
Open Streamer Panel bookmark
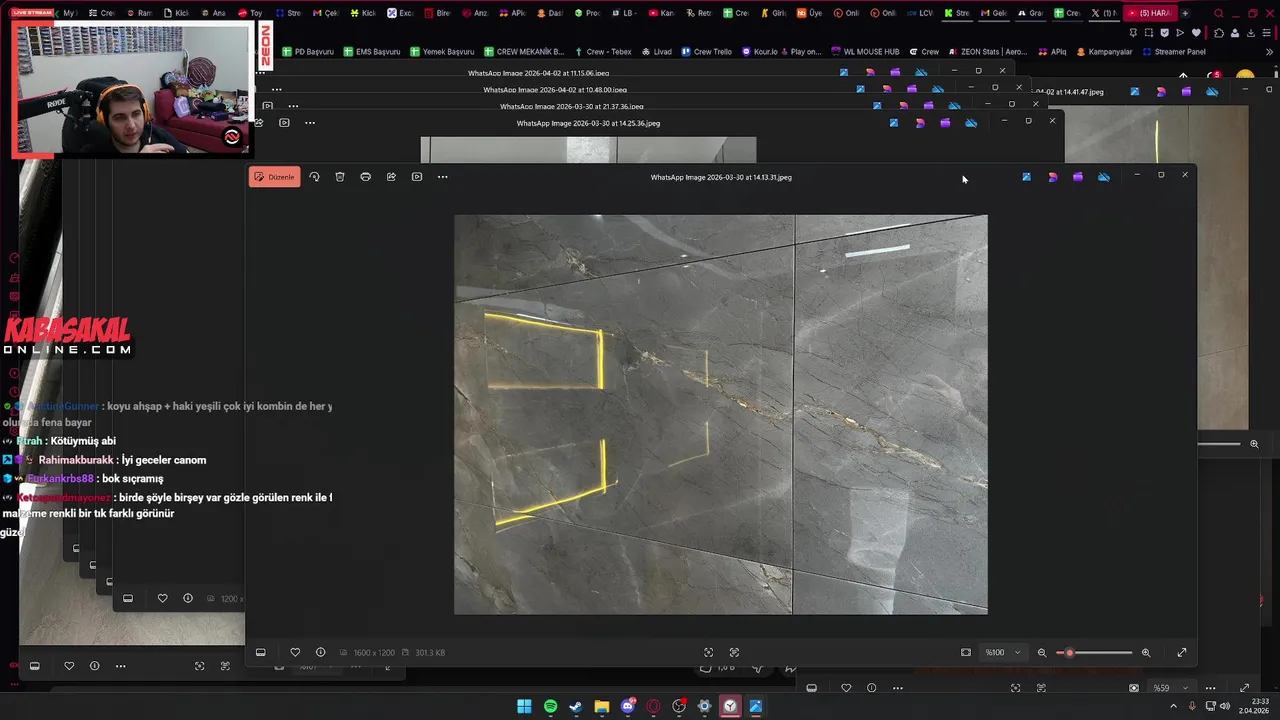[x=1173, y=51]
